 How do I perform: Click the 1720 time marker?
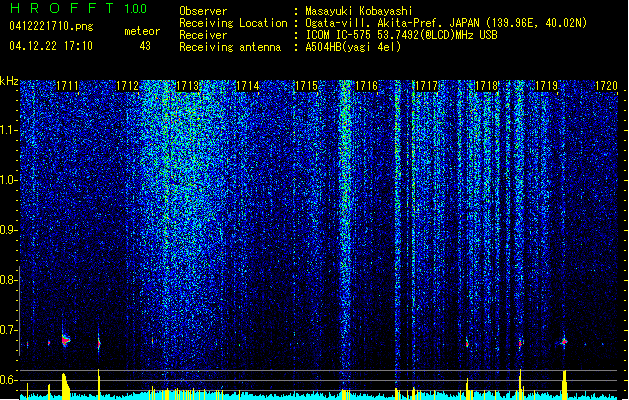coord(606,86)
